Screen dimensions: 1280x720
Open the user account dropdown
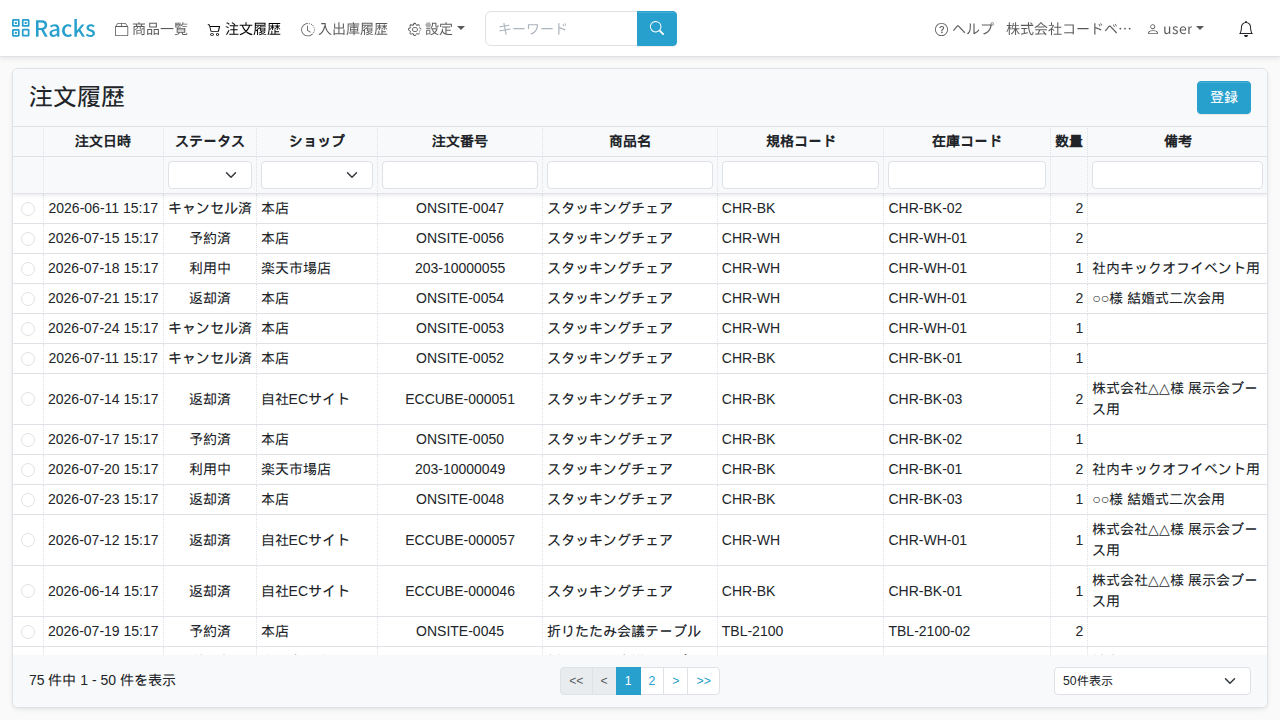pos(1176,29)
